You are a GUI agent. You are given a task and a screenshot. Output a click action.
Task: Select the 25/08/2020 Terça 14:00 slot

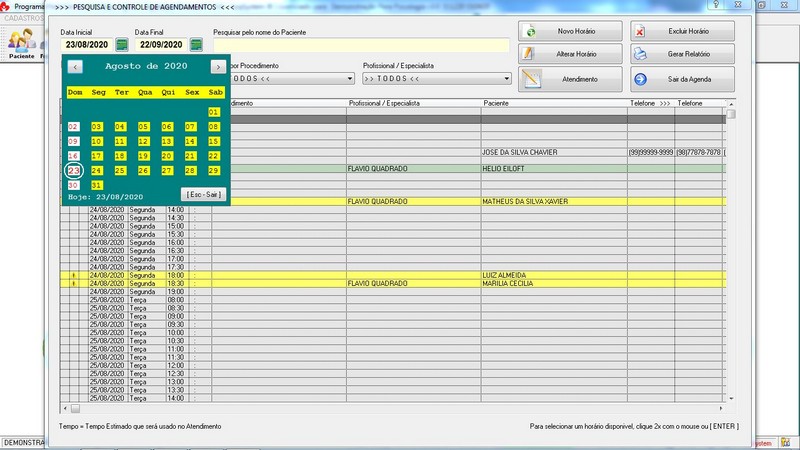[393, 398]
